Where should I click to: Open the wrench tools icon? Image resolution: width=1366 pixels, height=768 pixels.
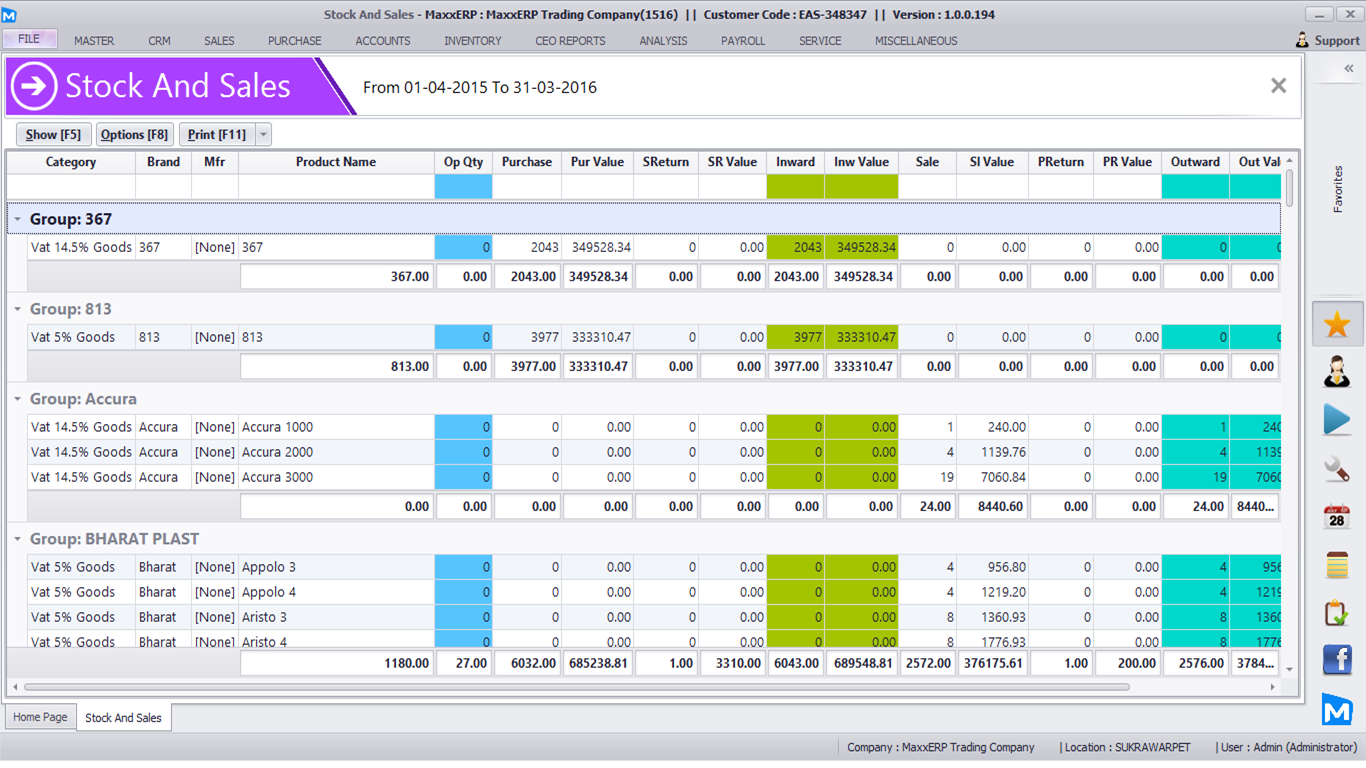pos(1337,467)
